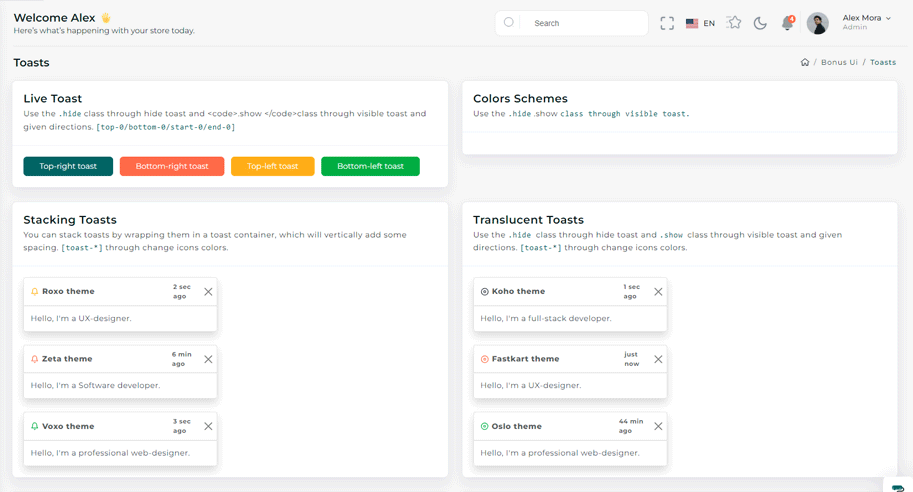
Task: Show the Bottom-left toast
Action: click(x=370, y=166)
